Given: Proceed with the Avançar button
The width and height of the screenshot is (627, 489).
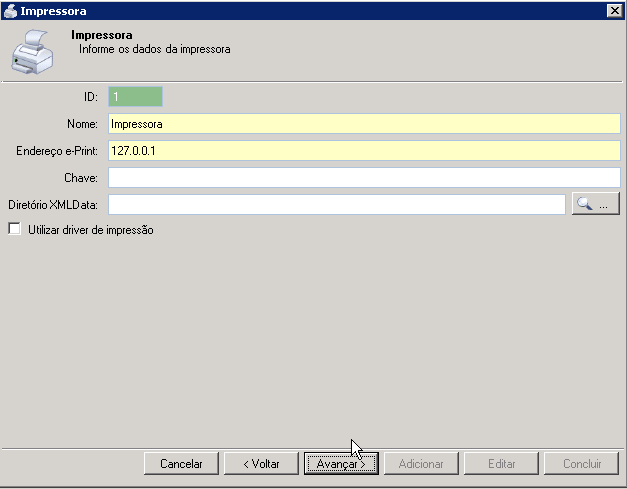Looking at the screenshot, I should tap(341, 463).
